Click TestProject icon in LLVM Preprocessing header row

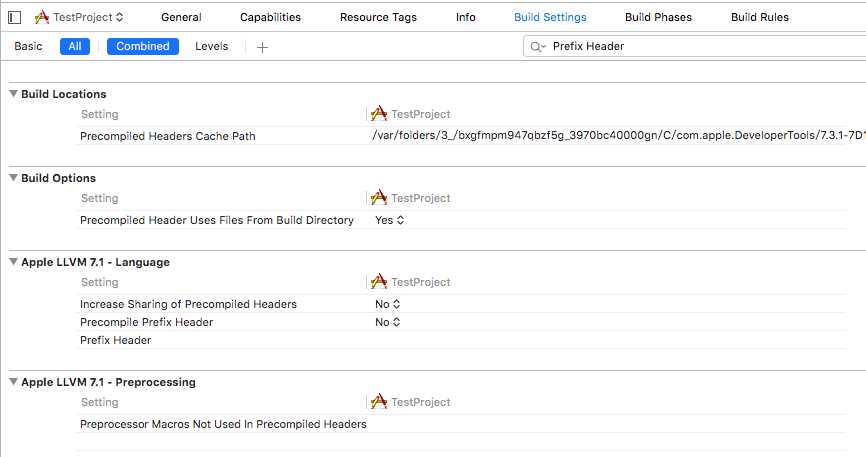coord(379,402)
